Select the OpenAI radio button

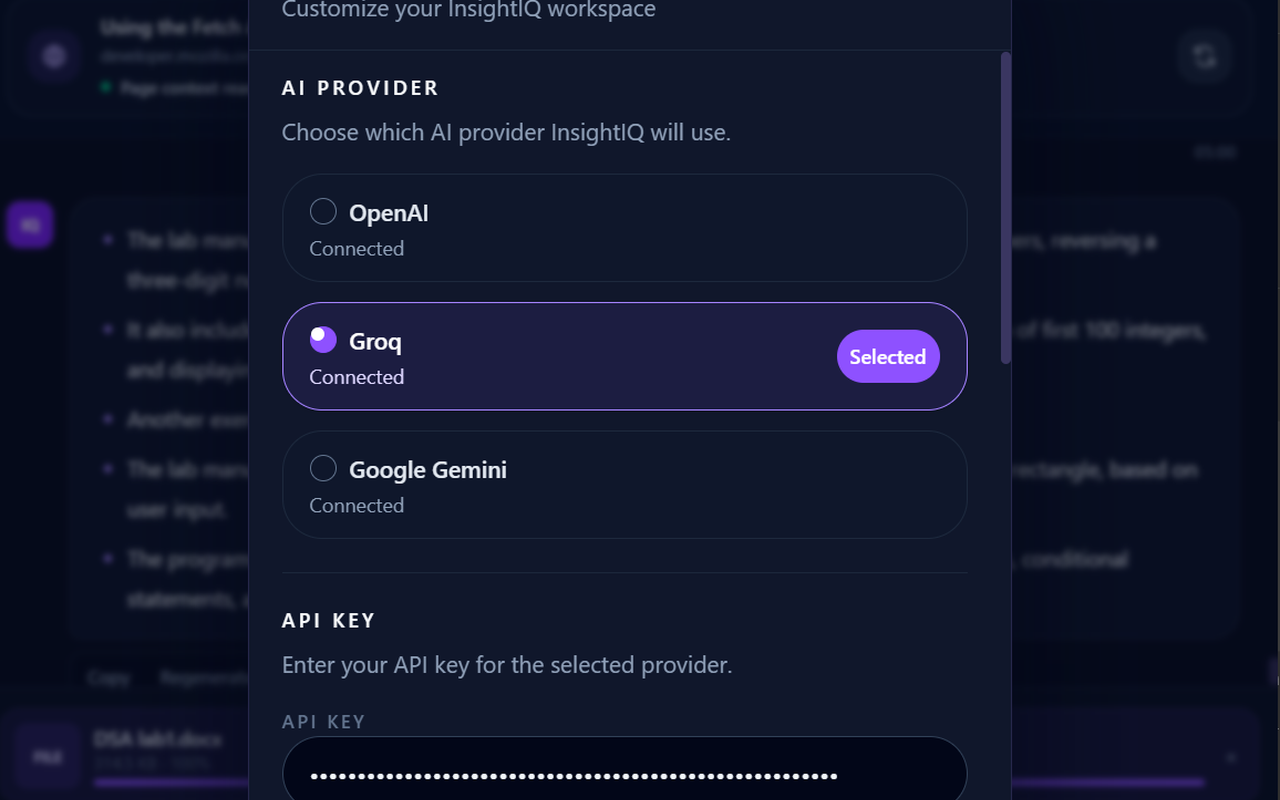click(323, 211)
